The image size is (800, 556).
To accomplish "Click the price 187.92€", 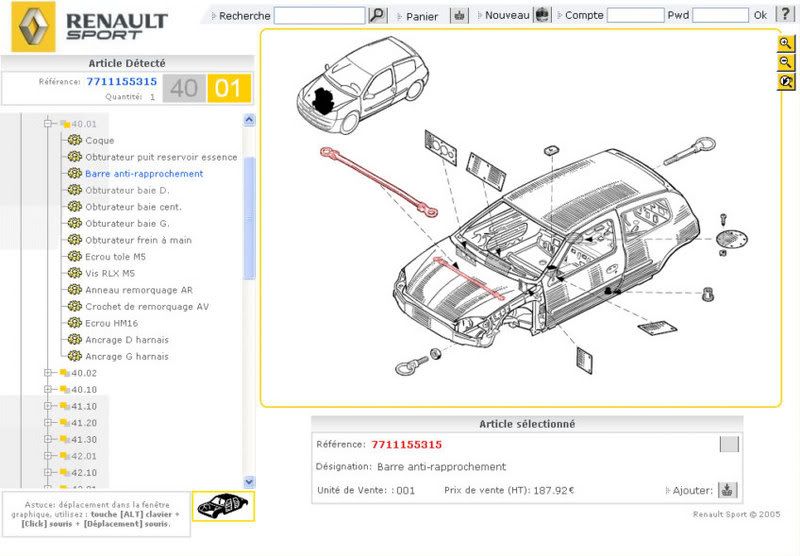I will pos(554,490).
